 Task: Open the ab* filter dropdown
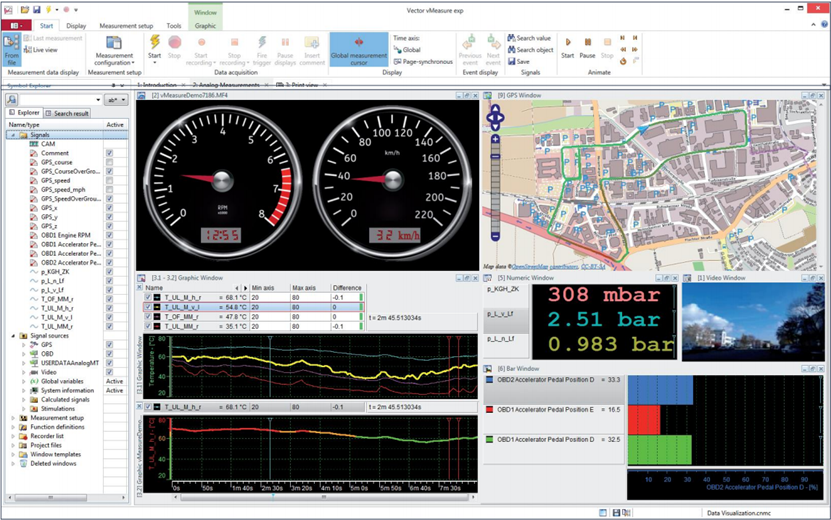pos(116,100)
